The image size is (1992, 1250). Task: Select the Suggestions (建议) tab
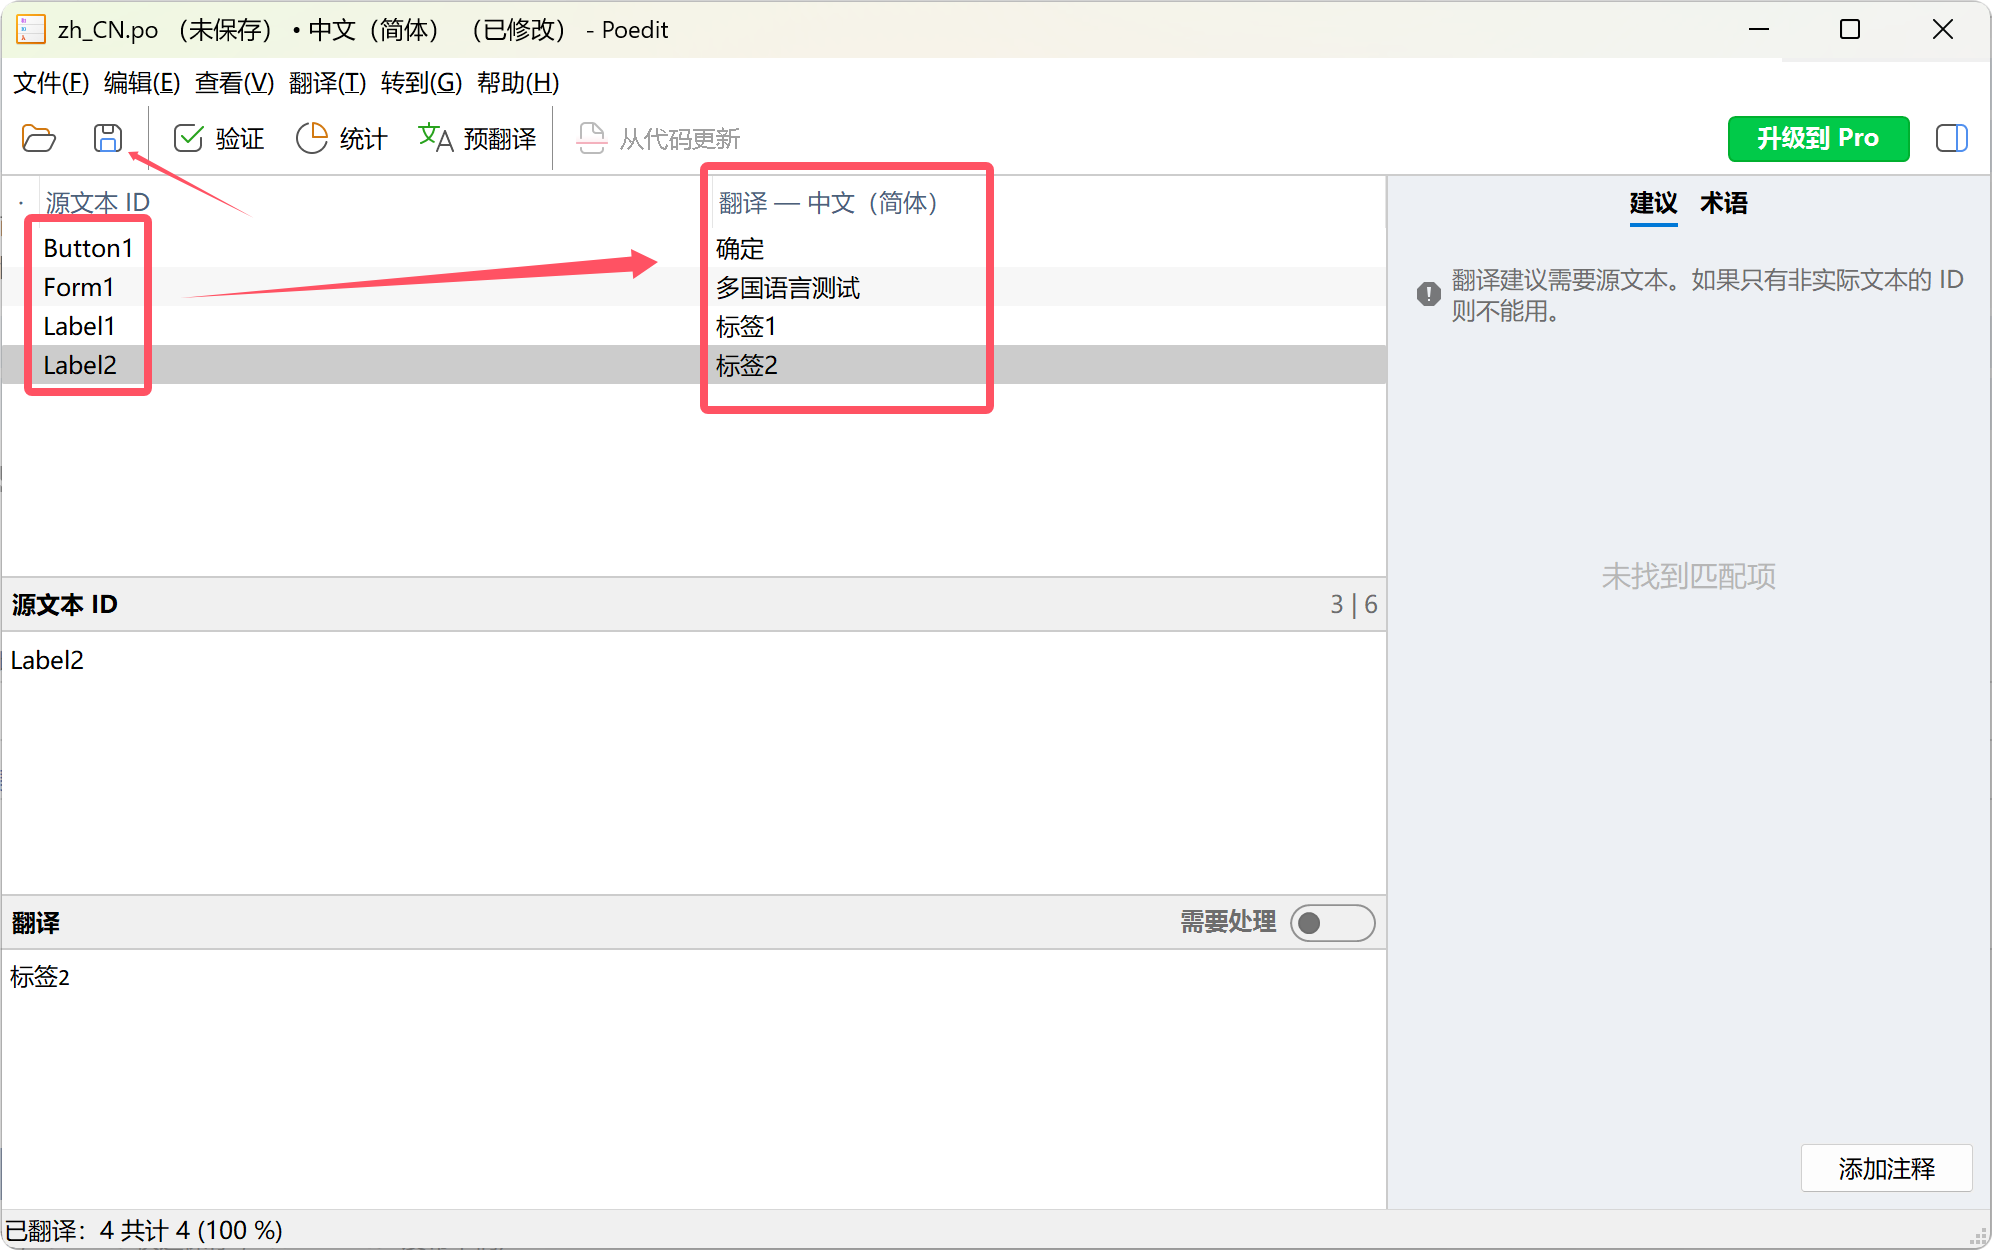1653,203
